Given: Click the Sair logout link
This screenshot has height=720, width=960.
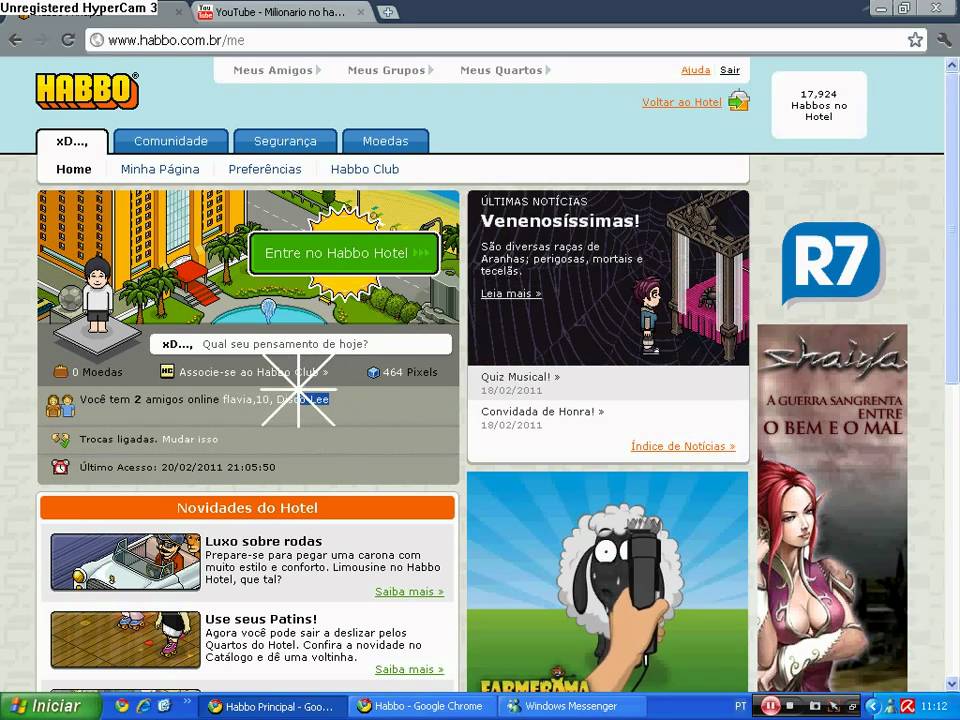Looking at the screenshot, I should (x=730, y=70).
